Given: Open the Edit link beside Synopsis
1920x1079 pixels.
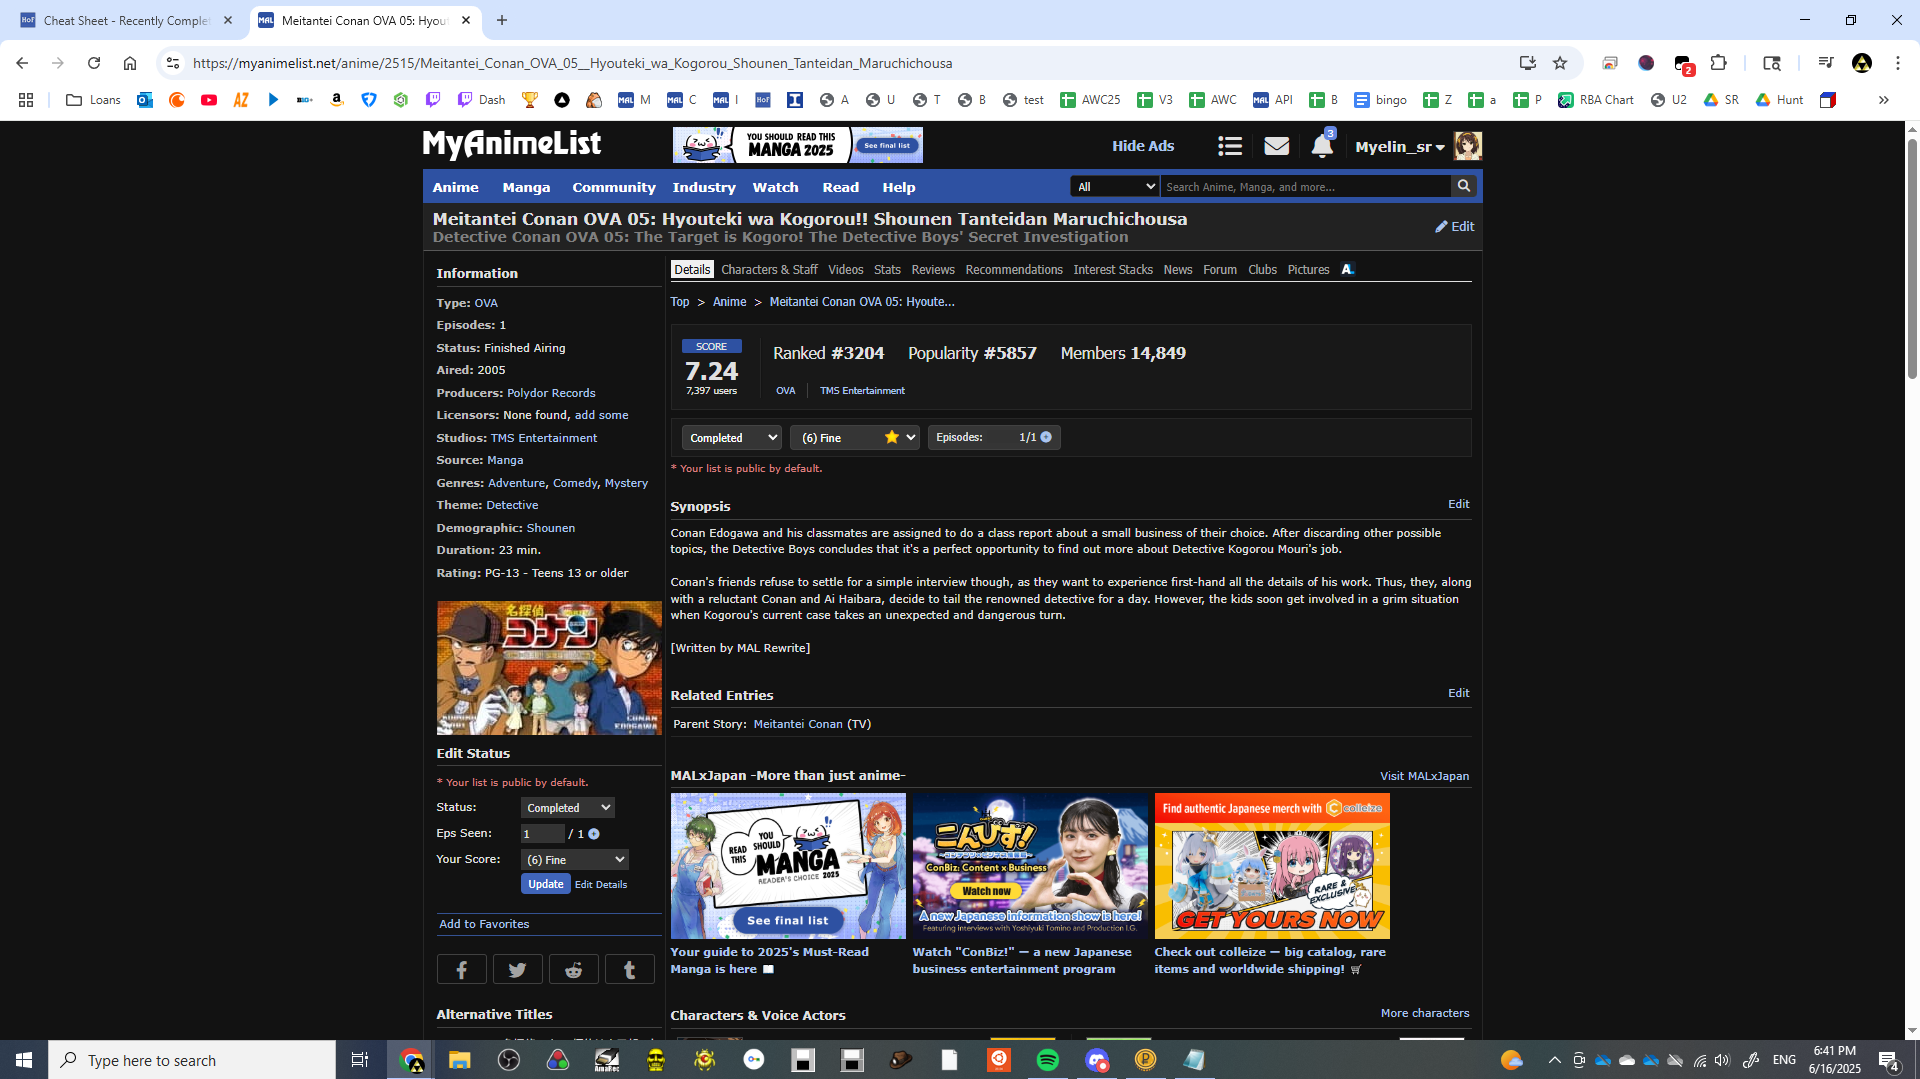Looking at the screenshot, I should point(1459,504).
